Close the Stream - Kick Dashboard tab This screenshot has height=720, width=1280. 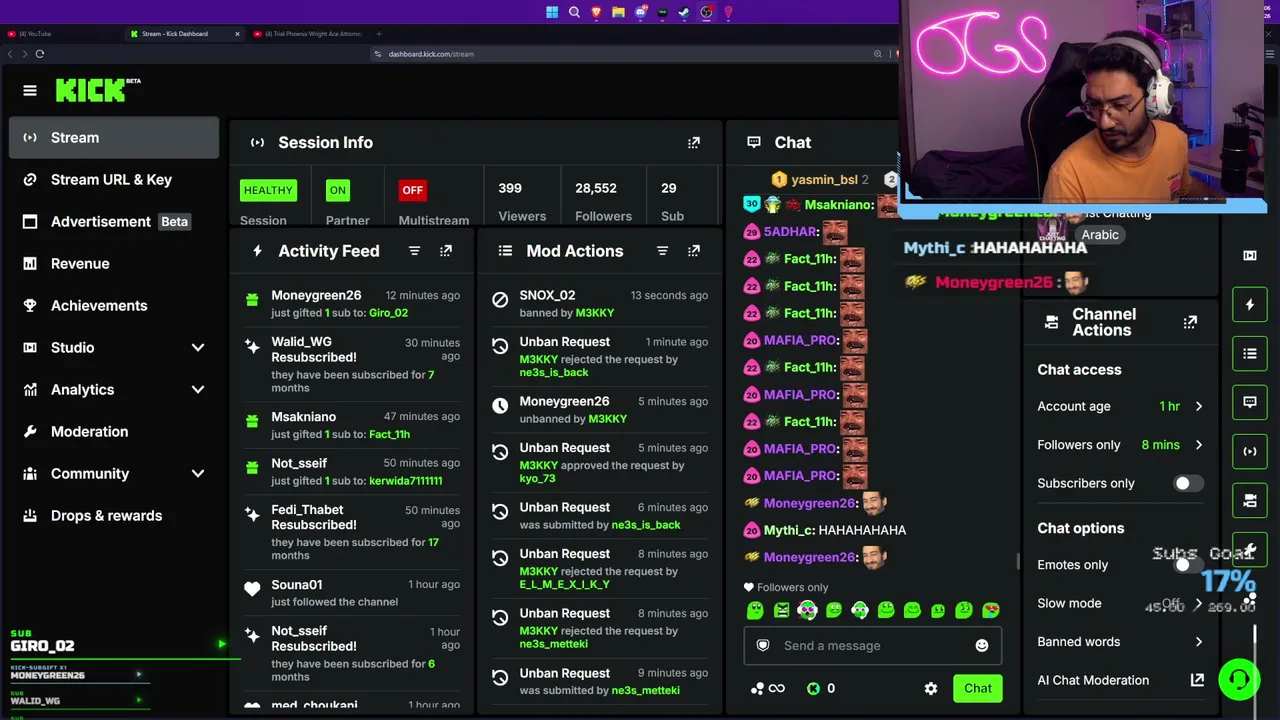point(237,34)
